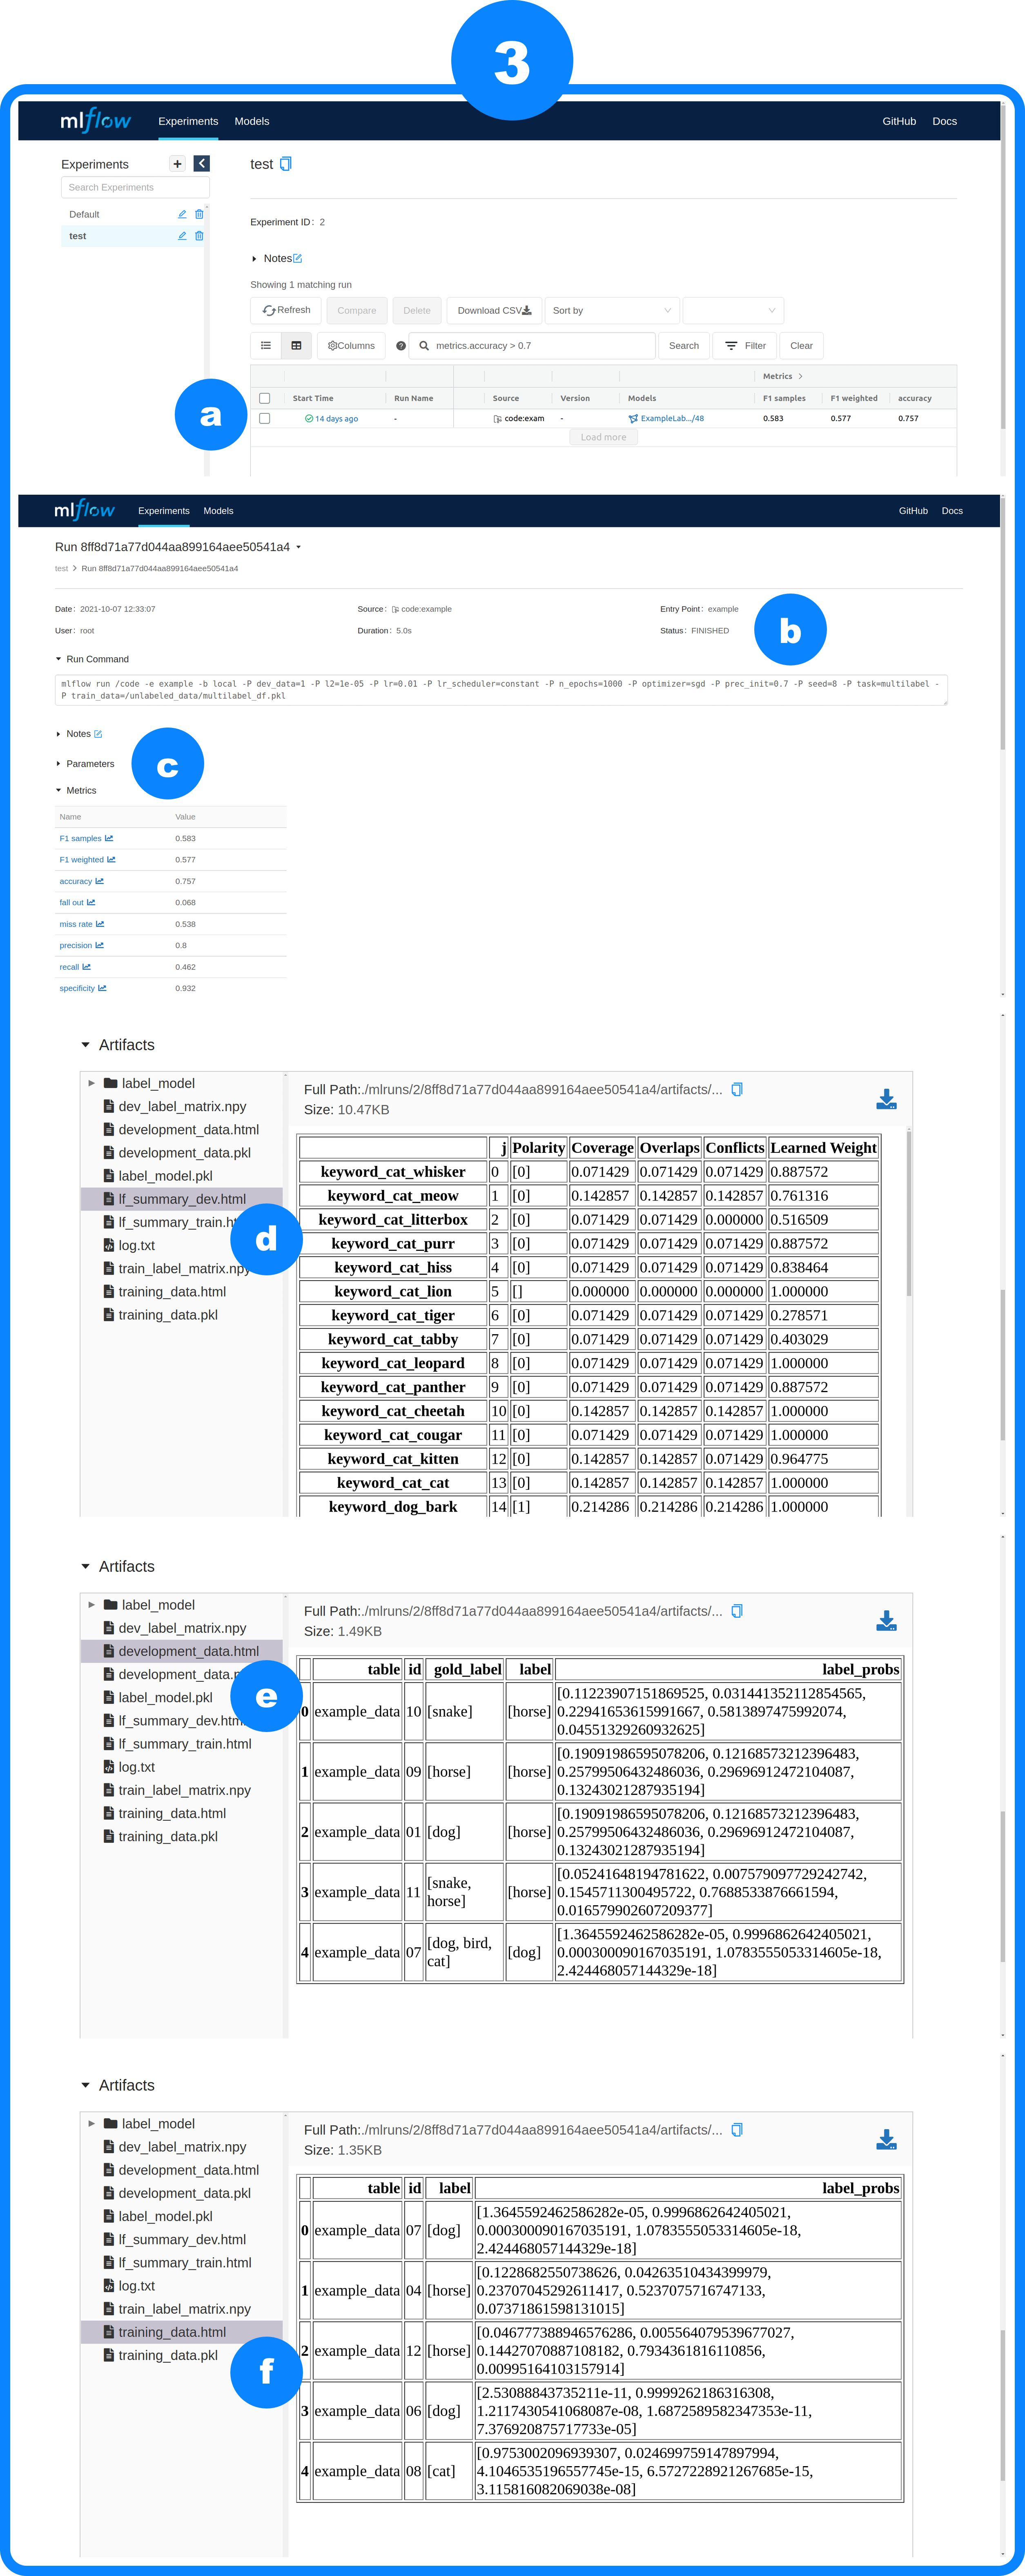The height and width of the screenshot is (2576, 1025).
Task: Rename the test experiment via pencil icon
Action: pyautogui.click(x=182, y=236)
